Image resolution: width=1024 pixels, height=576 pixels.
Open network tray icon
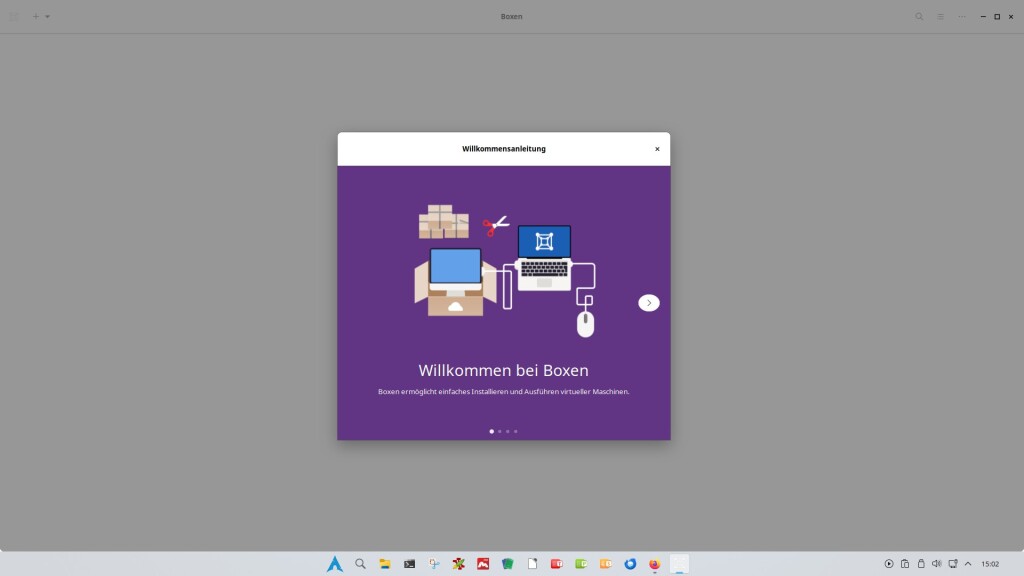[953, 564]
